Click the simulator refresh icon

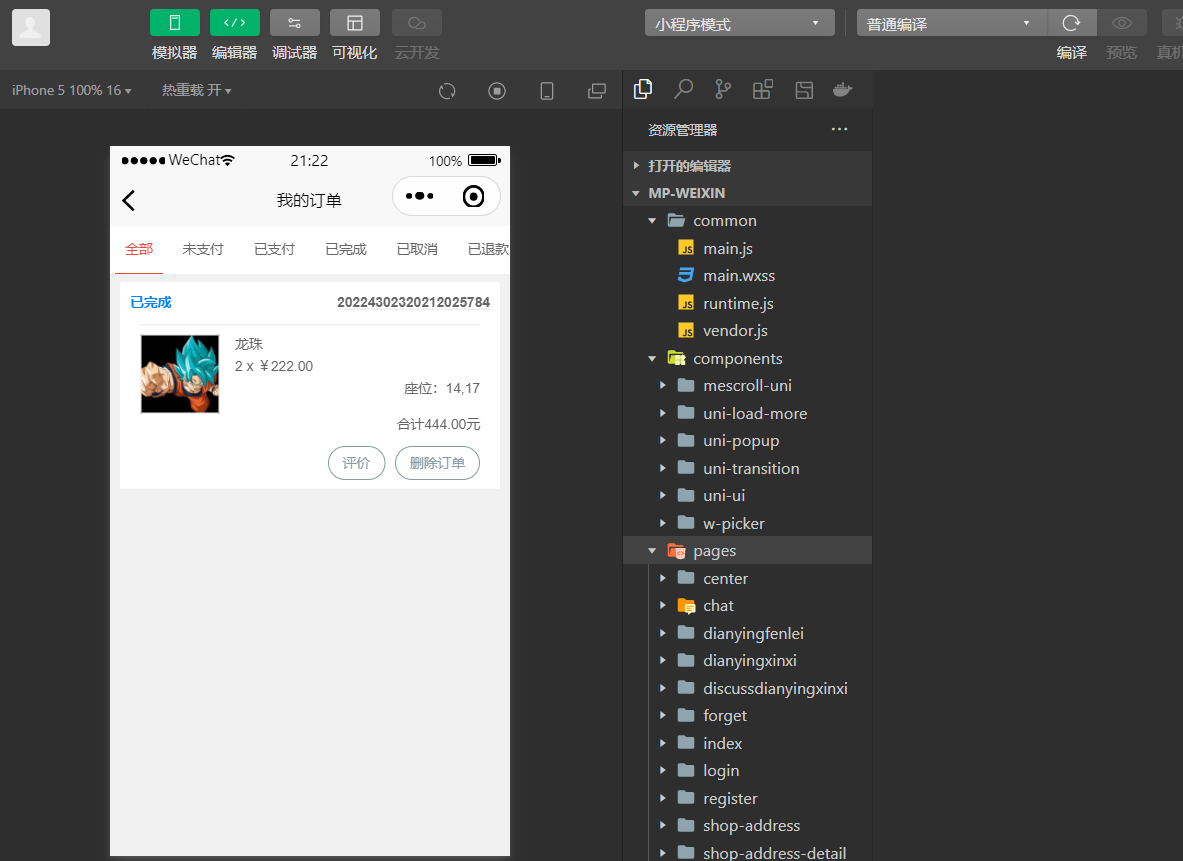tap(447, 91)
